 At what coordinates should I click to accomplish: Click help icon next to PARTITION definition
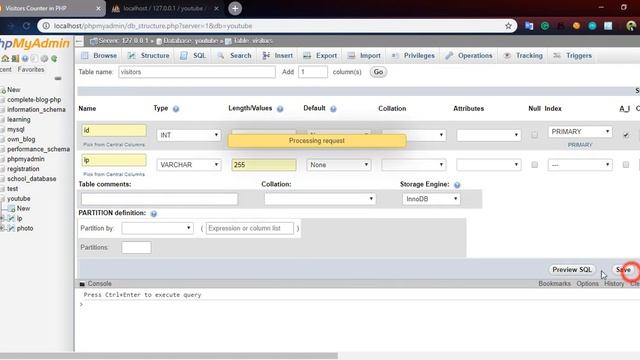click(153, 213)
